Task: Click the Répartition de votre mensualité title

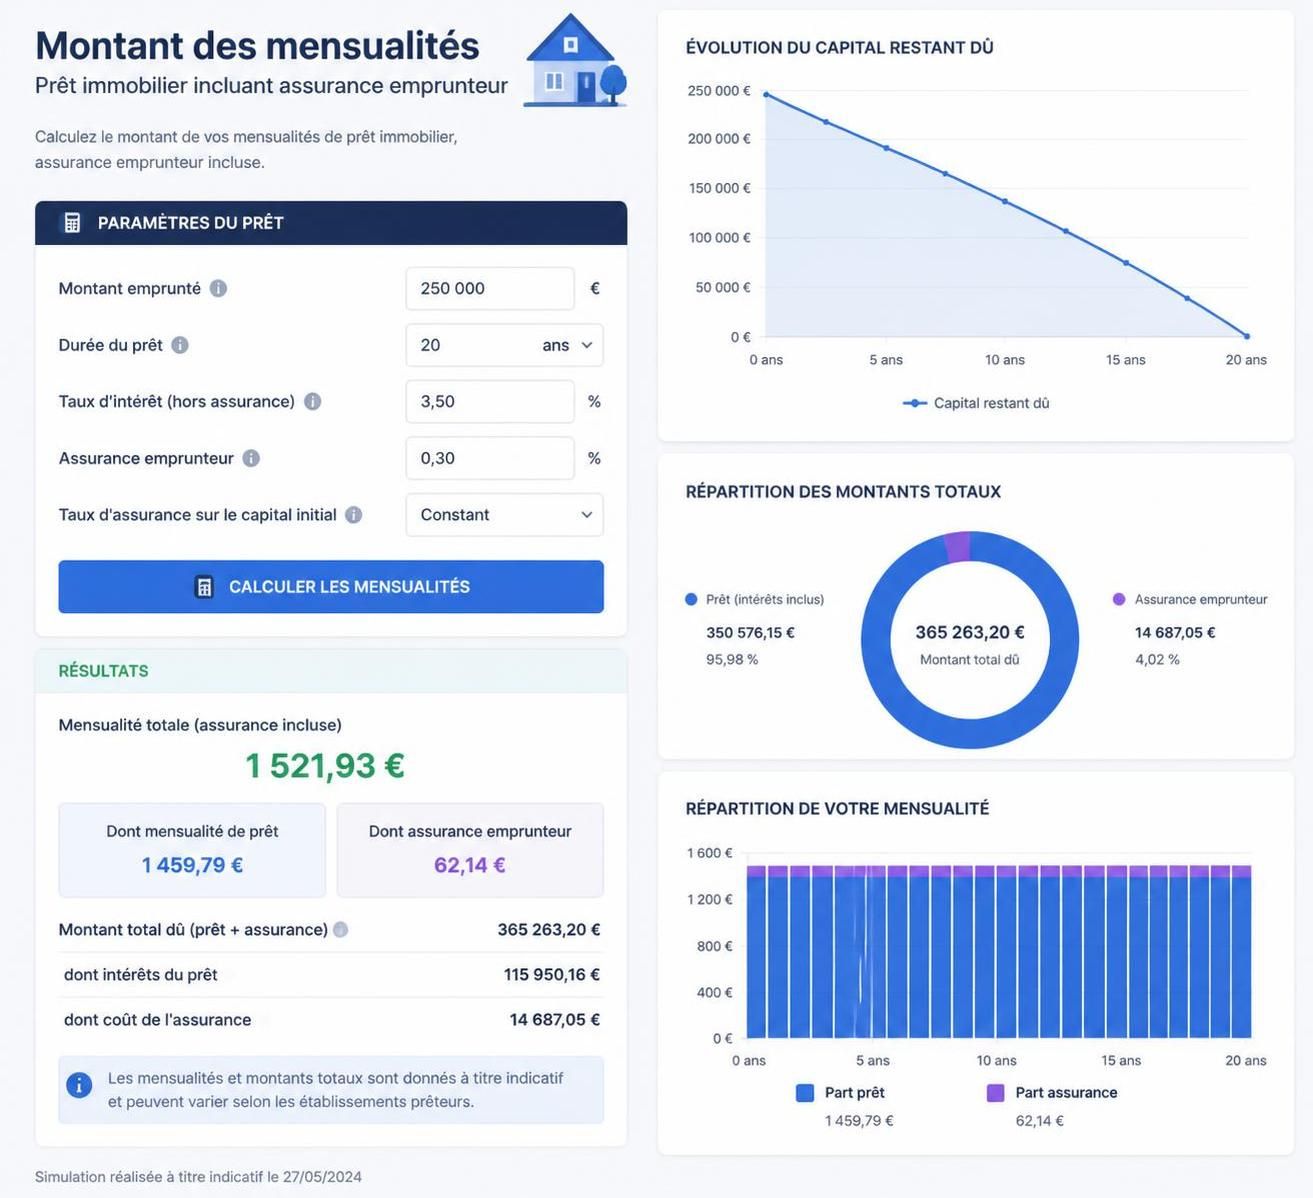Action: (x=837, y=808)
